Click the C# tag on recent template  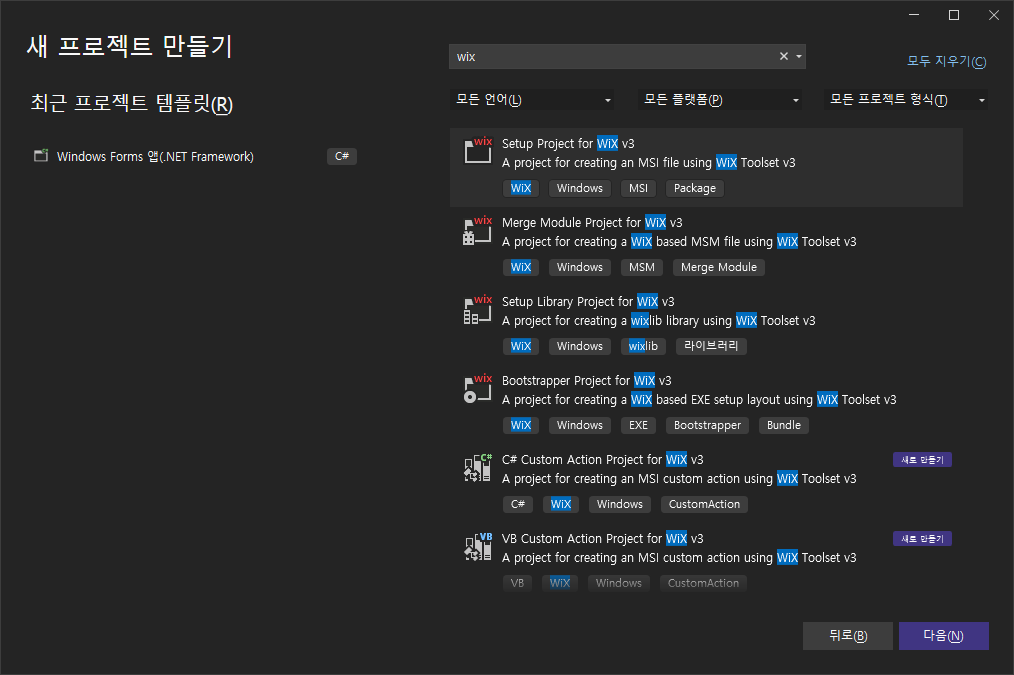[x=341, y=156]
